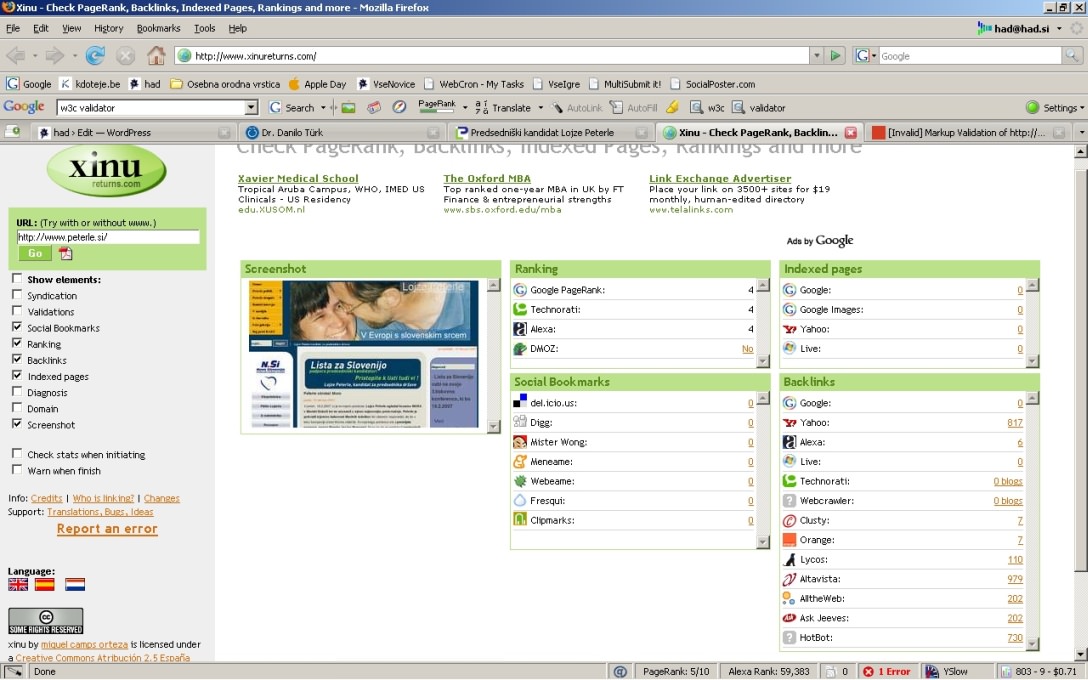
Task: Open the Bookmarks menu
Action: (158, 28)
